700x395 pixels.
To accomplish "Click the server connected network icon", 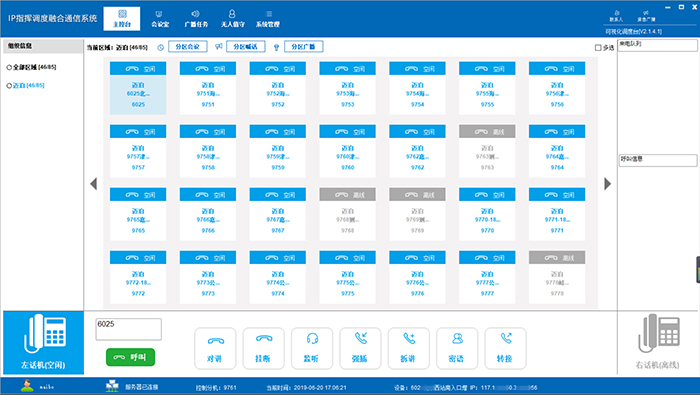I will click(x=112, y=386).
